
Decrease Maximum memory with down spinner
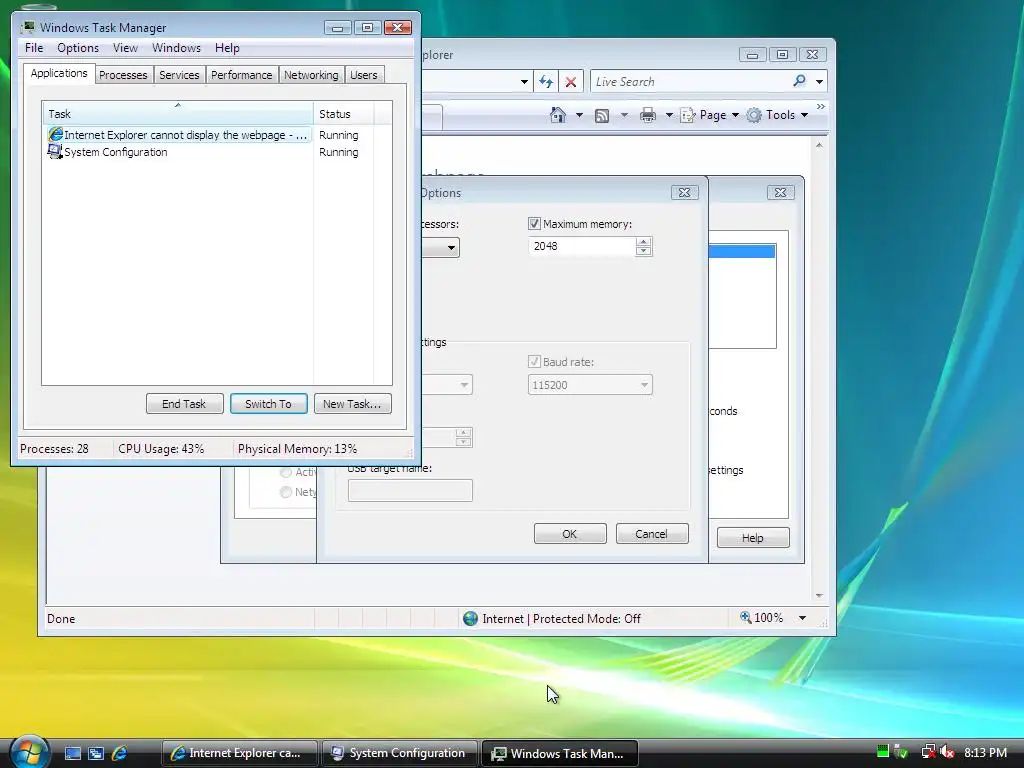coord(643,251)
